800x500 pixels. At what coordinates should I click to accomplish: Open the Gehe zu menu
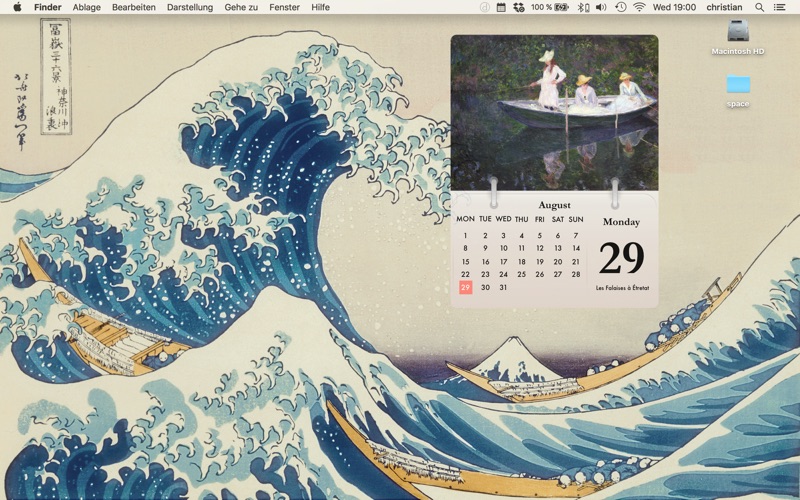(241, 7)
